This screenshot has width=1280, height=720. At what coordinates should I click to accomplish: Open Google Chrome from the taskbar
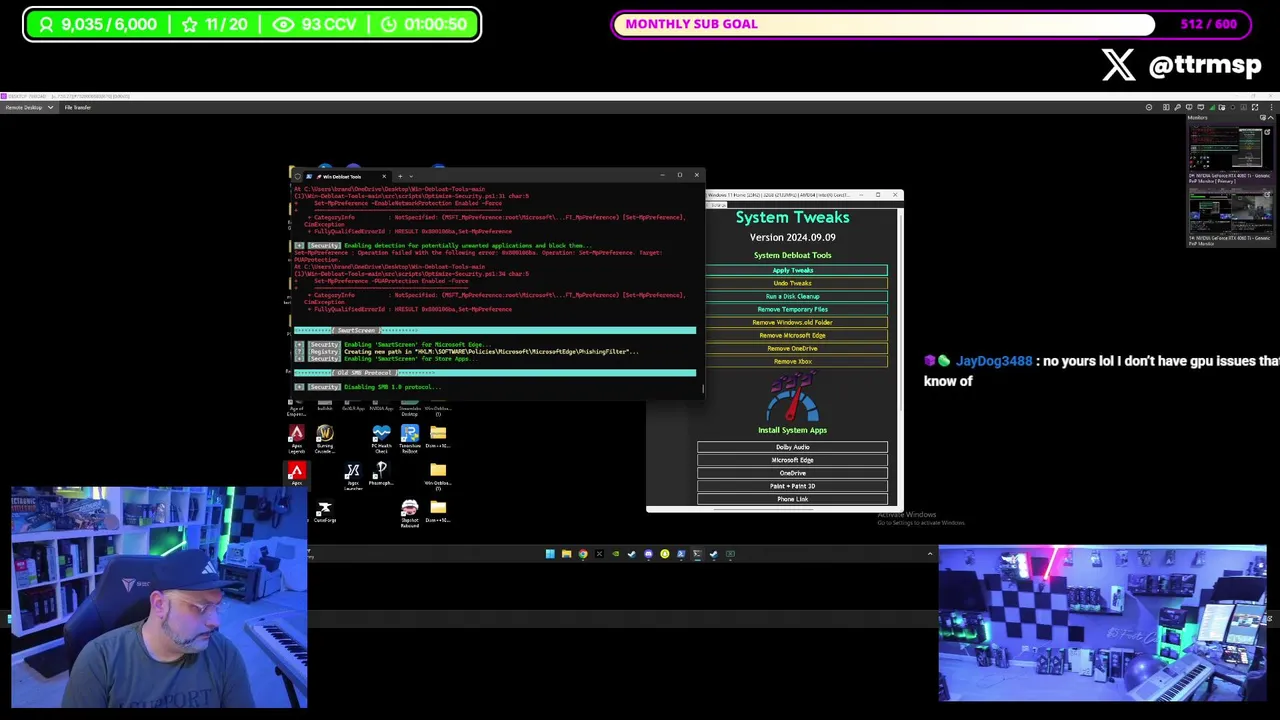(x=583, y=554)
